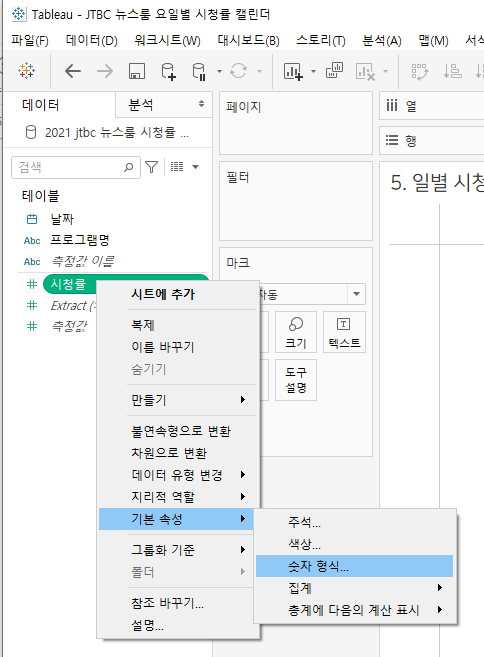Screen dimensions: 484x657
Task: Choose 시트에 추가 in context menu
Action: click(177, 294)
